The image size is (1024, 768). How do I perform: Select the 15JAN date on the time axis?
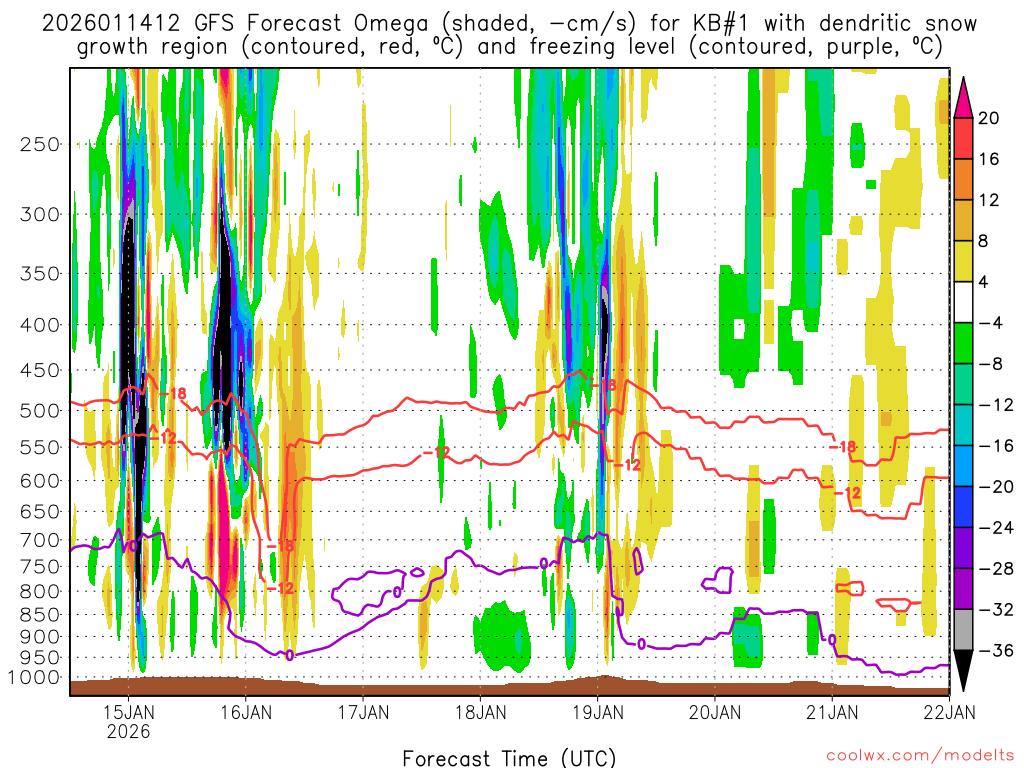[x=129, y=713]
